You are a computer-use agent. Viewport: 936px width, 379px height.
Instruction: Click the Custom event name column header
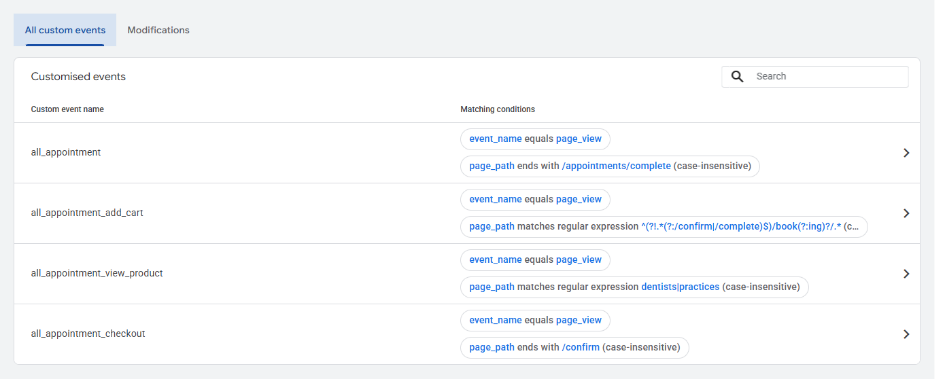tap(67, 109)
